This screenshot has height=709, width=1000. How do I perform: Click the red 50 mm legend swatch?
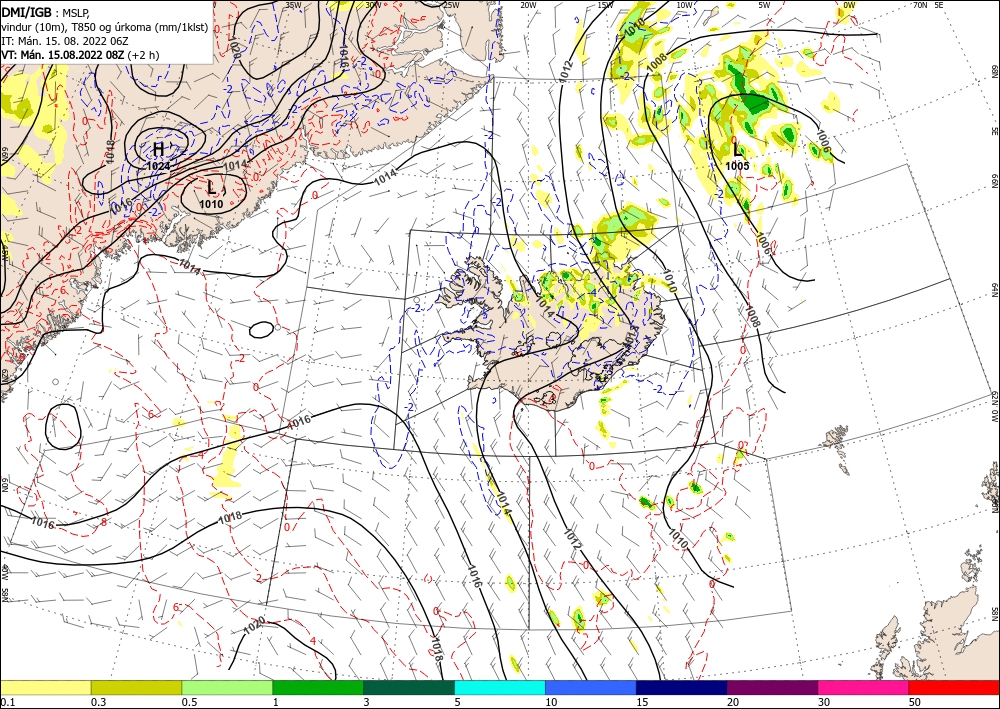tap(954, 687)
